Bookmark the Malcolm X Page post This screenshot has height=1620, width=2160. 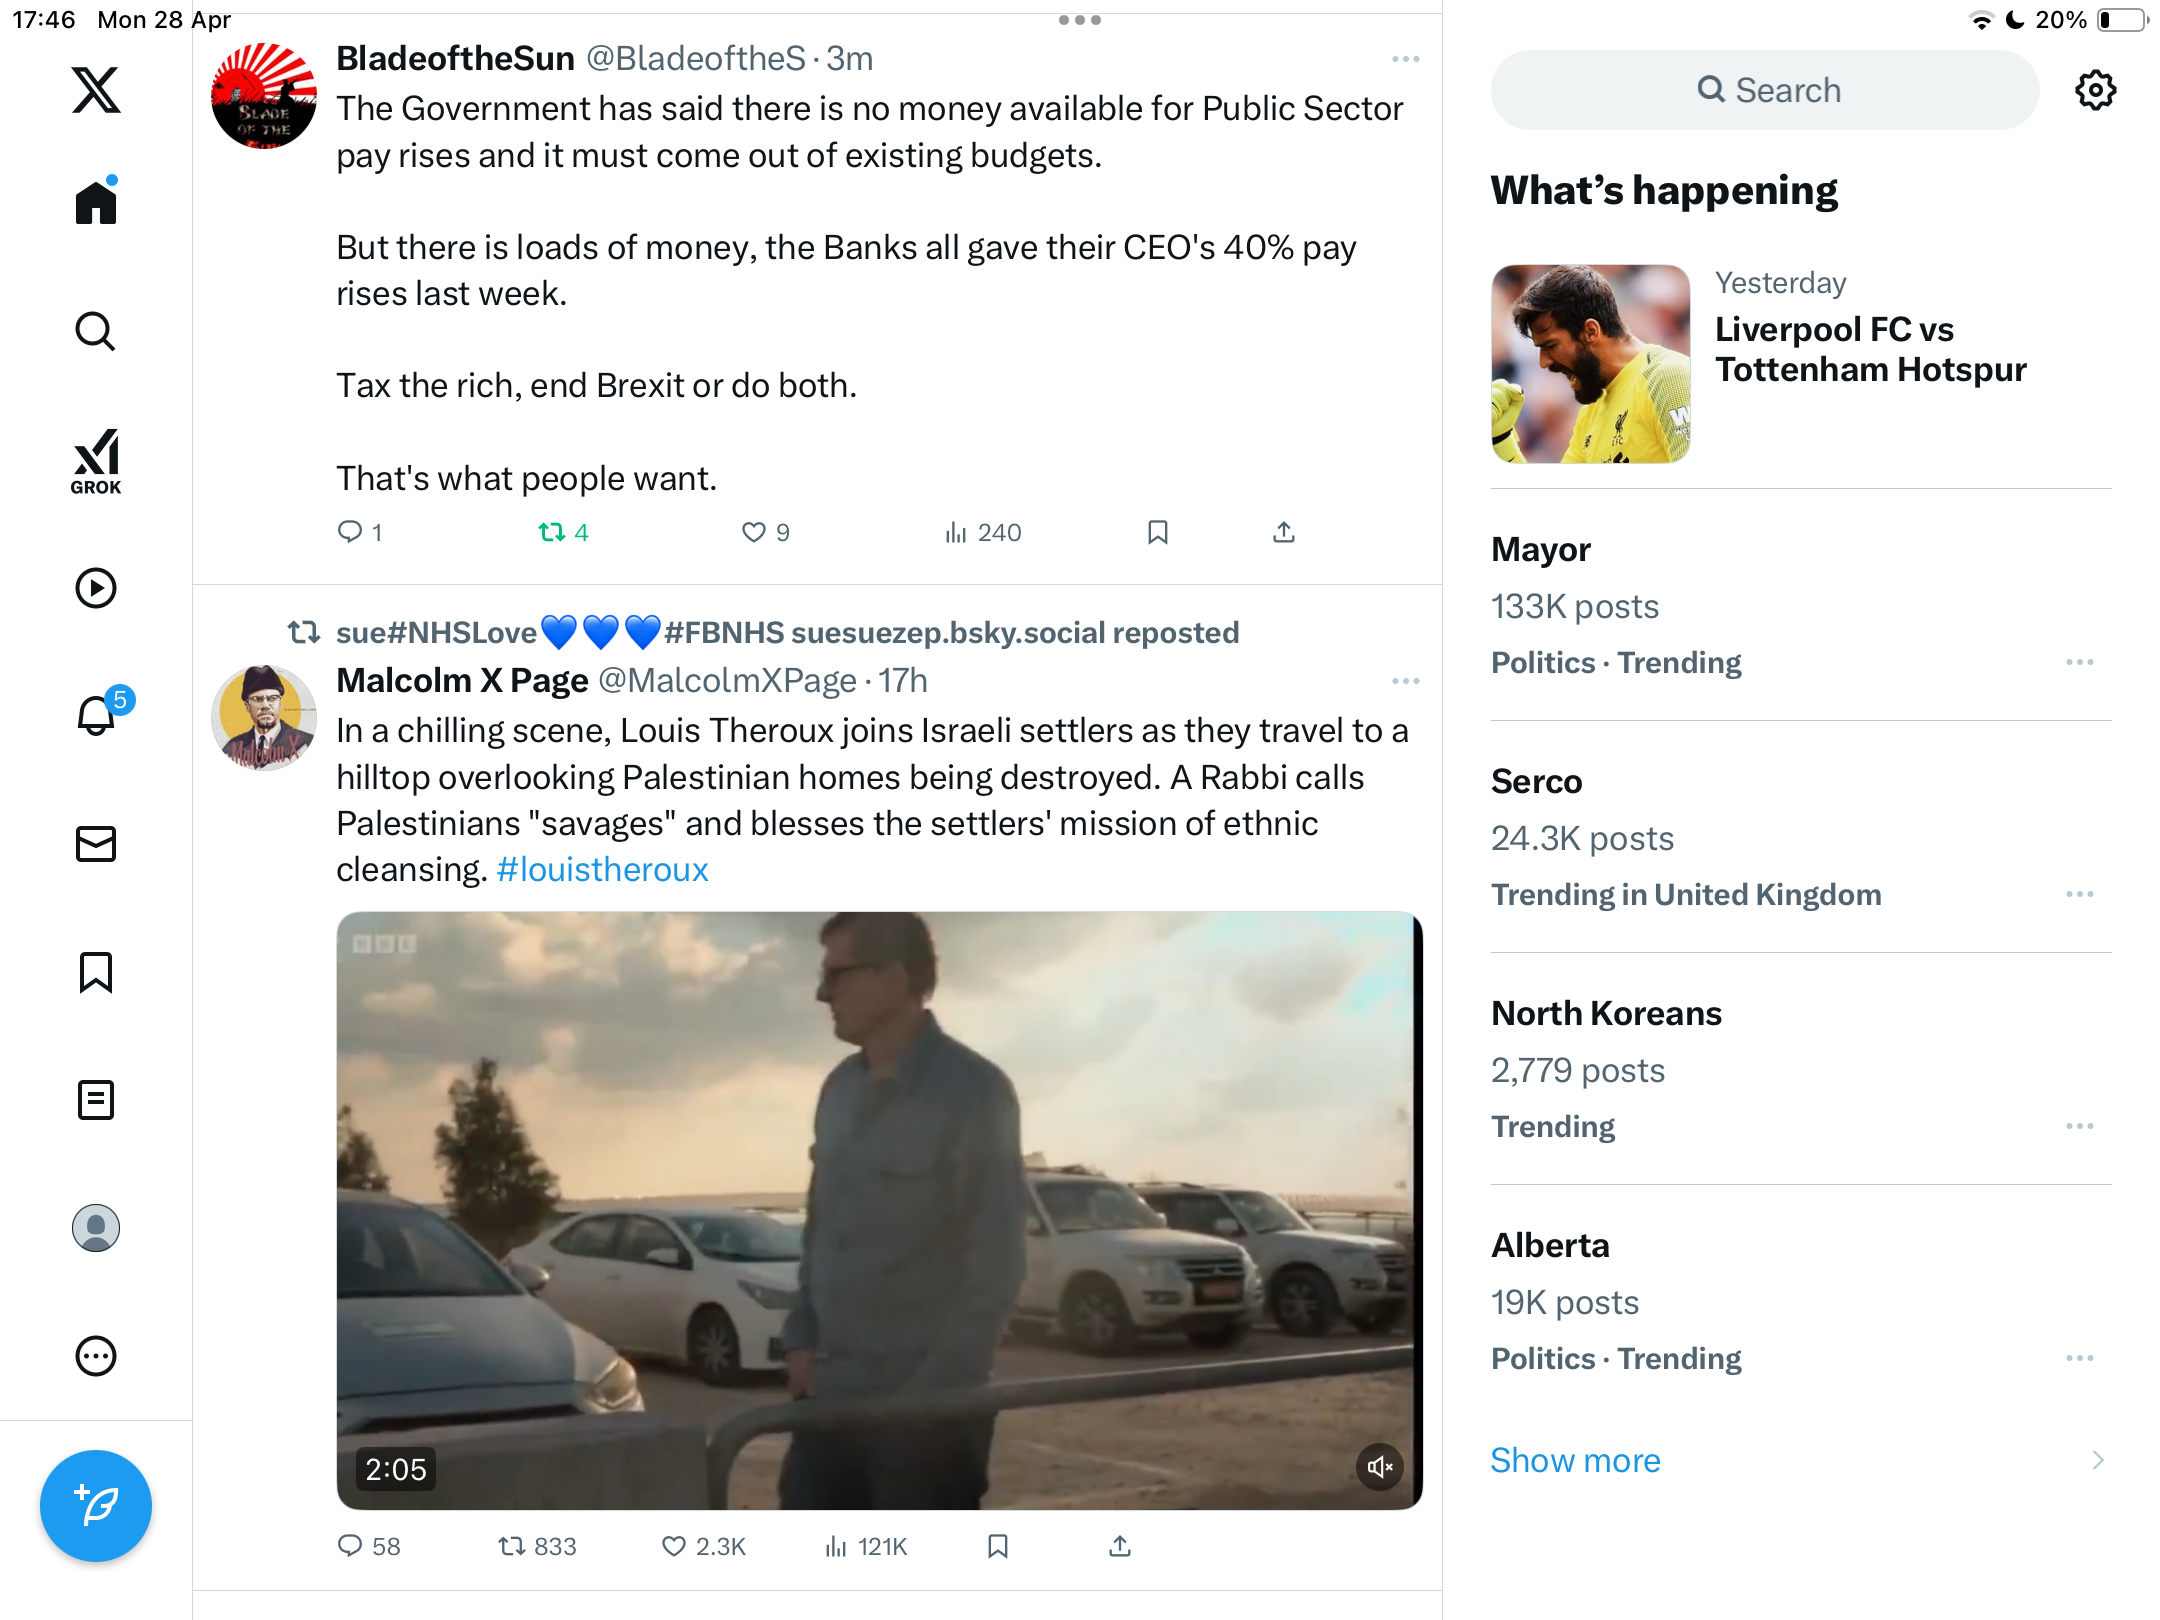[x=998, y=1546]
